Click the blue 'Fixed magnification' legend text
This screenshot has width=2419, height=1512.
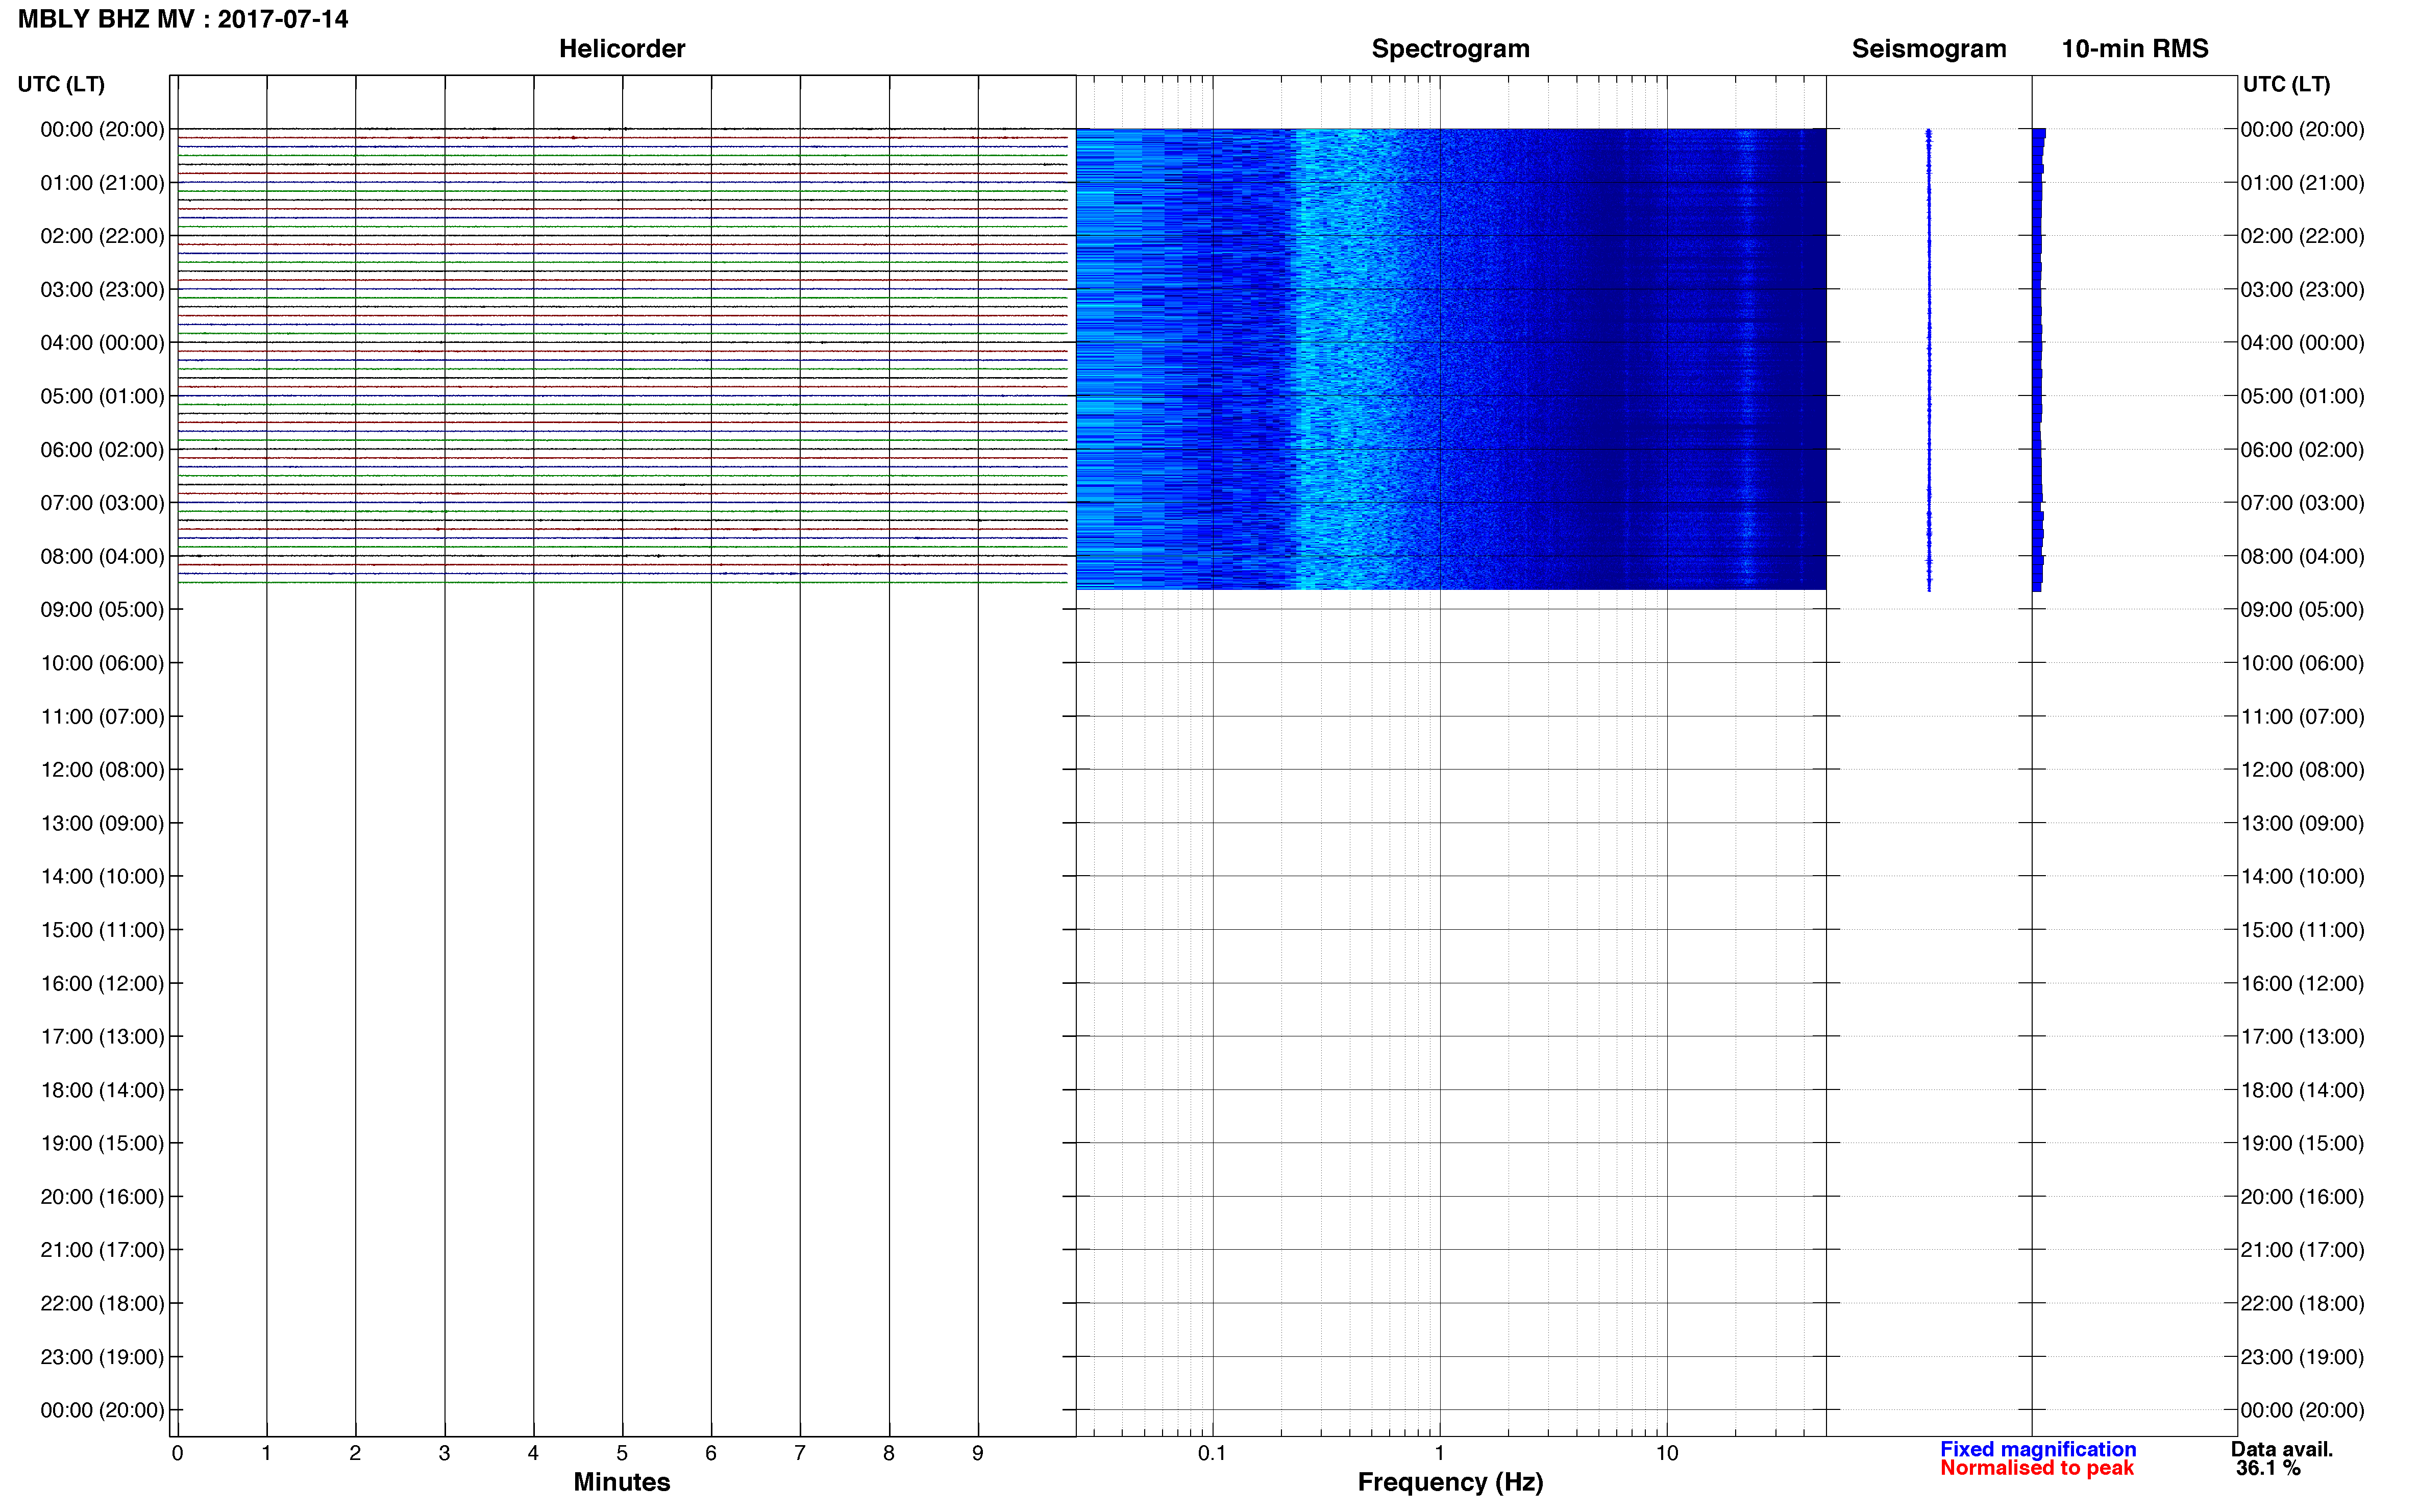[2038, 1449]
